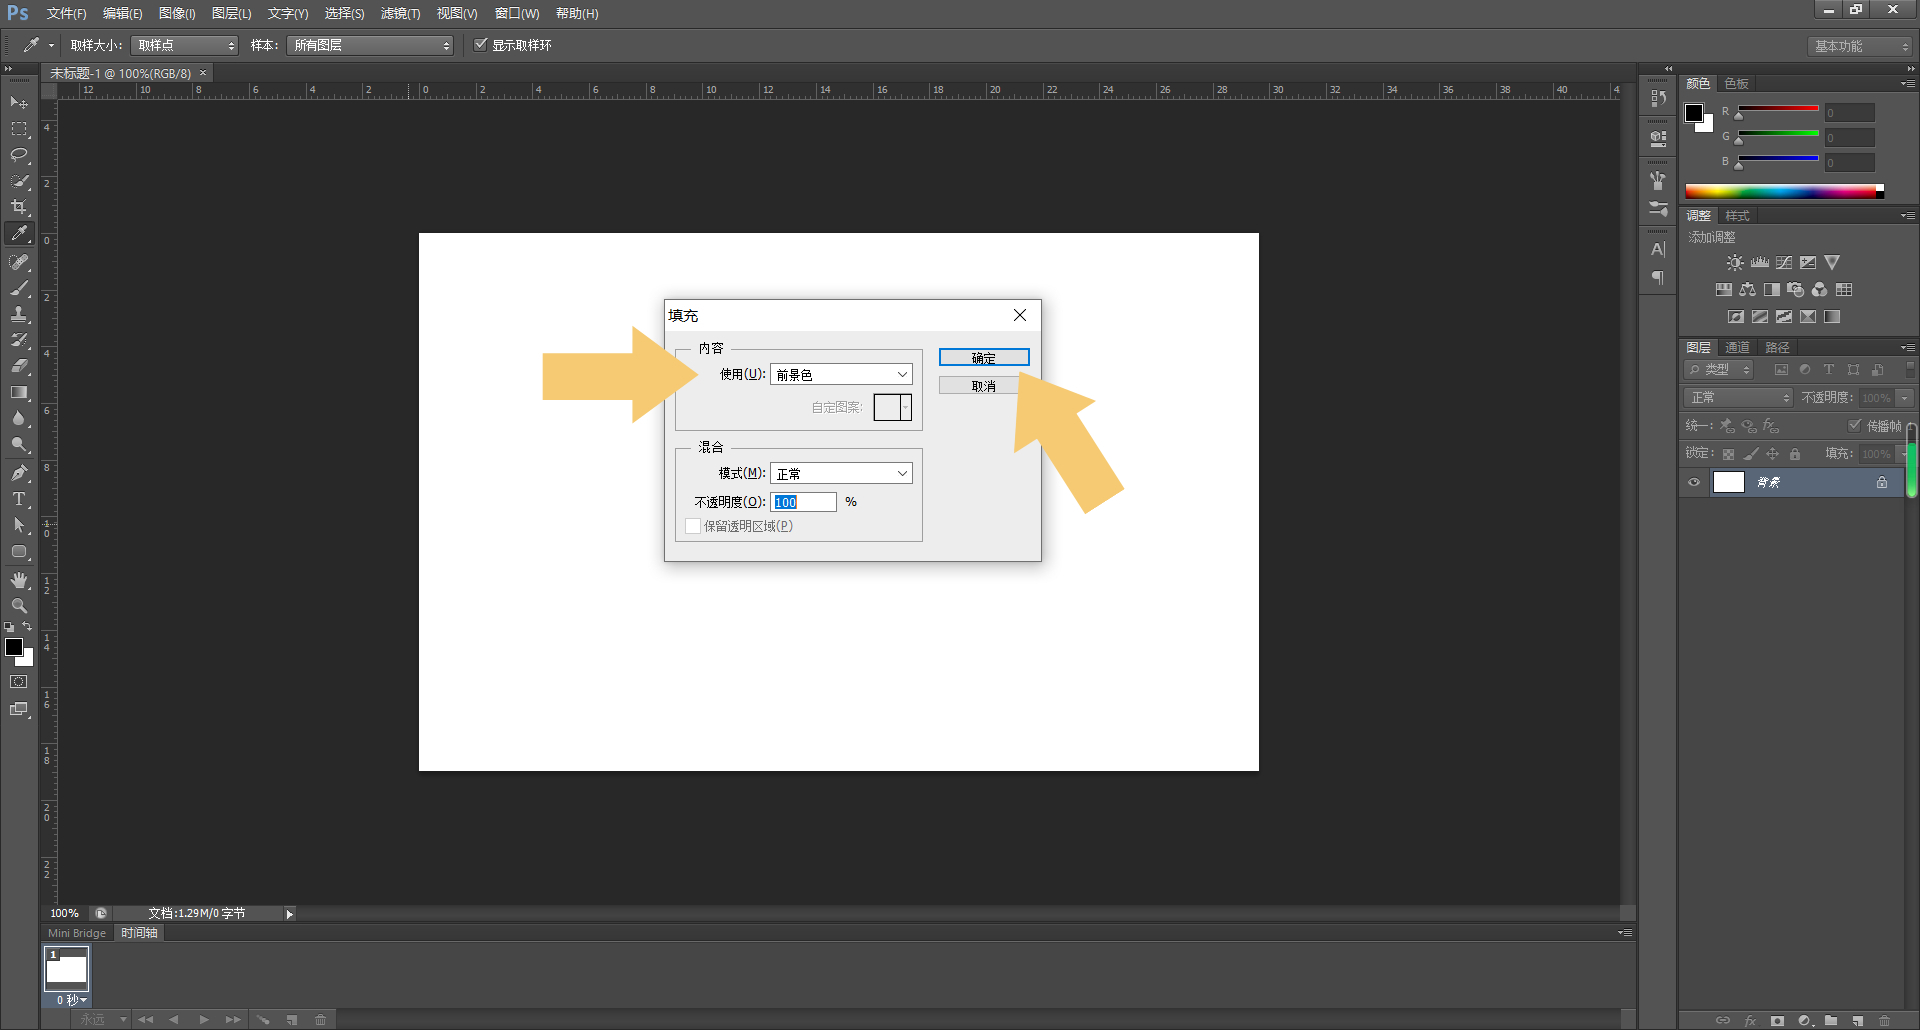This screenshot has width=1920, height=1030.
Task: Open the workspace switcher dropdown
Action: coord(1860,46)
